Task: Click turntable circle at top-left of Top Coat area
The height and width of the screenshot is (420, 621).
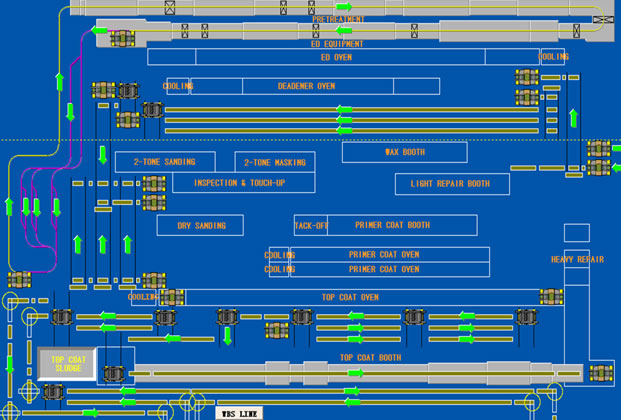Action: coord(14,301)
